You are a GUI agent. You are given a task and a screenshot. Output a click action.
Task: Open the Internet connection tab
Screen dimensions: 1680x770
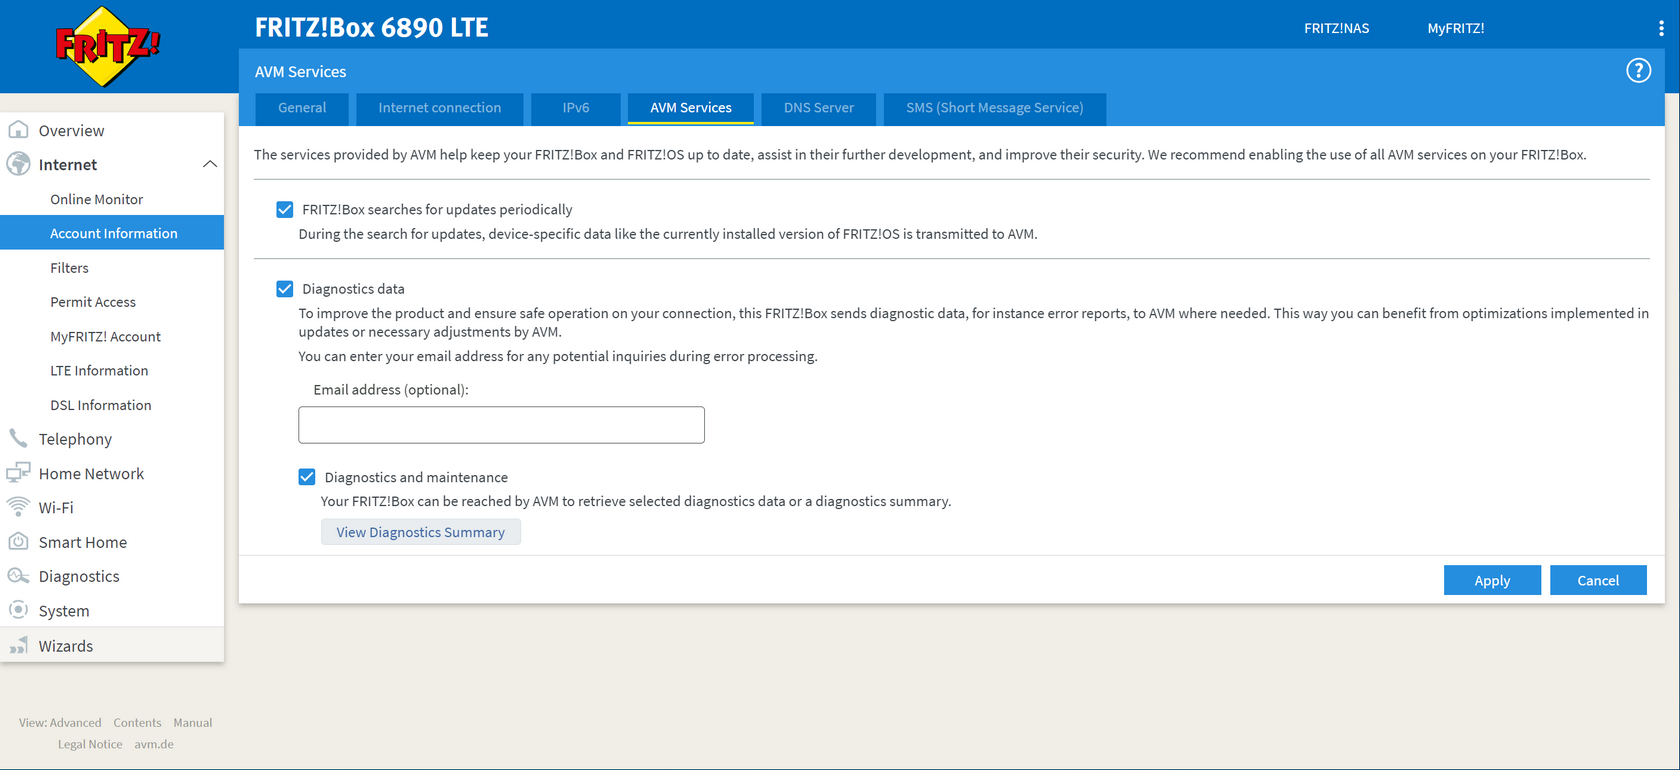(x=440, y=108)
